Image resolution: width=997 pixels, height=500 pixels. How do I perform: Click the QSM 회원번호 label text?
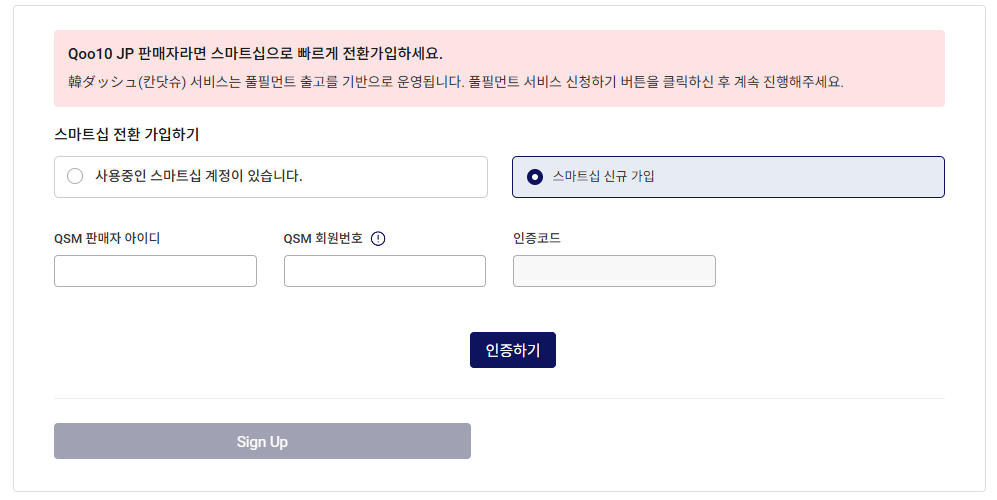(323, 239)
